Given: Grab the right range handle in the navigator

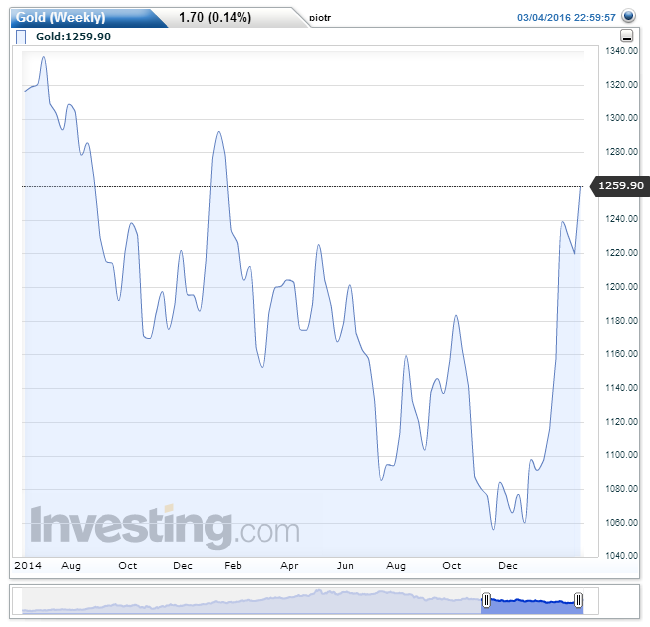Looking at the screenshot, I should pyautogui.click(x=578, y=600).
